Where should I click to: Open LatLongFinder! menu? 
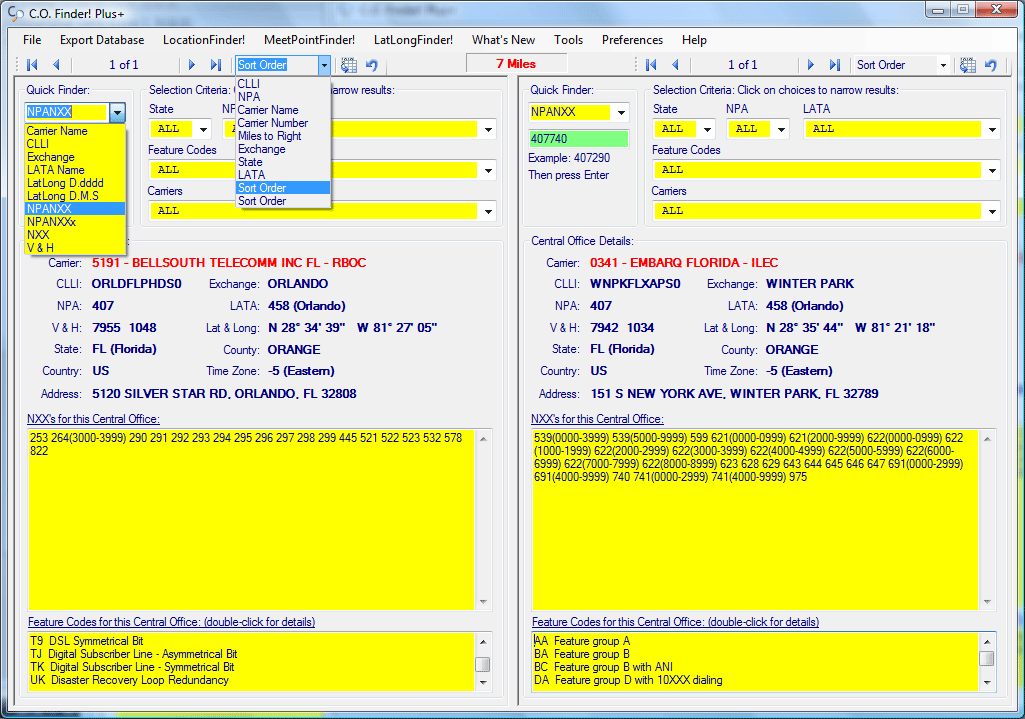coord(413,40)
